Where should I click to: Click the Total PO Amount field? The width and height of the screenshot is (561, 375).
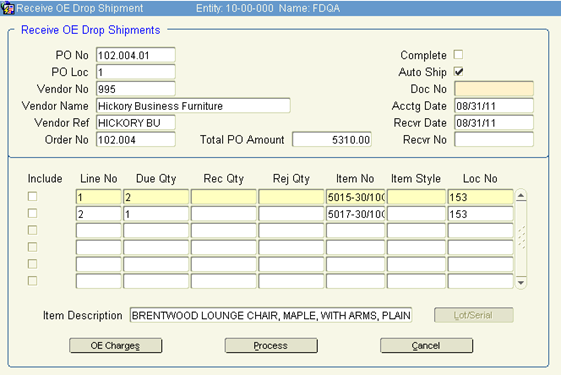[x=332, y=140]
